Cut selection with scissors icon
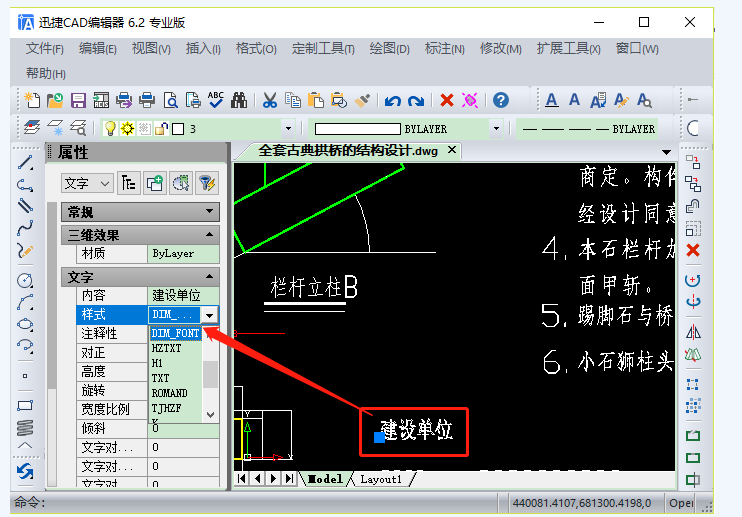This screenshot has width=742, height=517. pos(270,100)
